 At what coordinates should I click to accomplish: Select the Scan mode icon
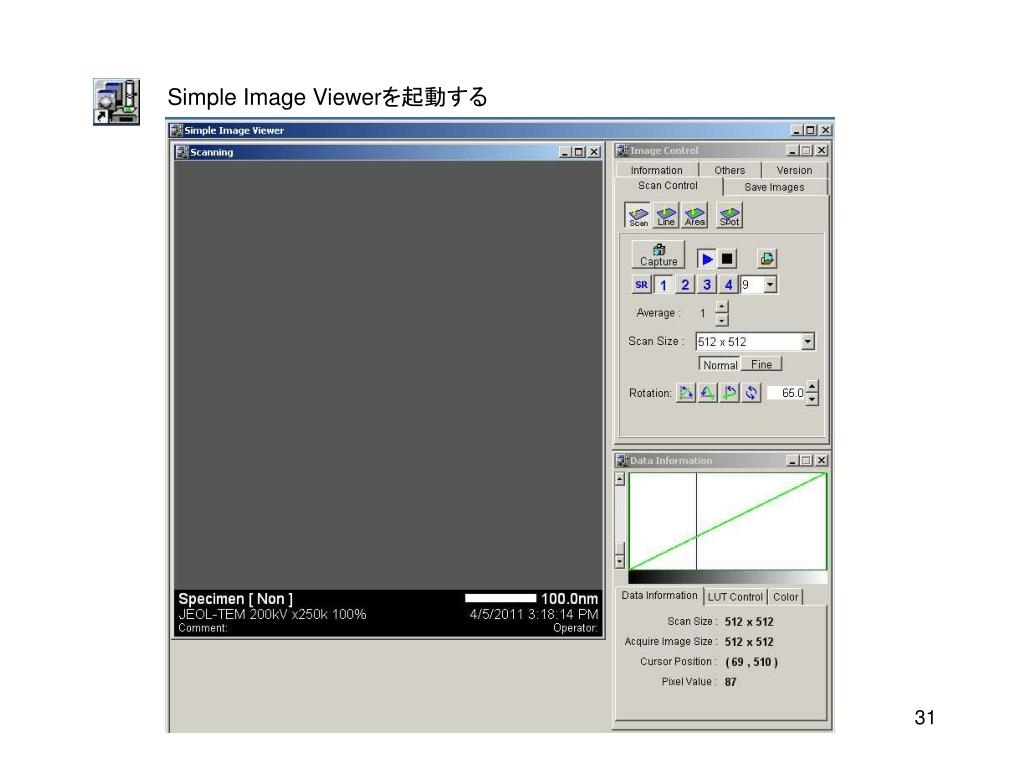tap(637, 216)
